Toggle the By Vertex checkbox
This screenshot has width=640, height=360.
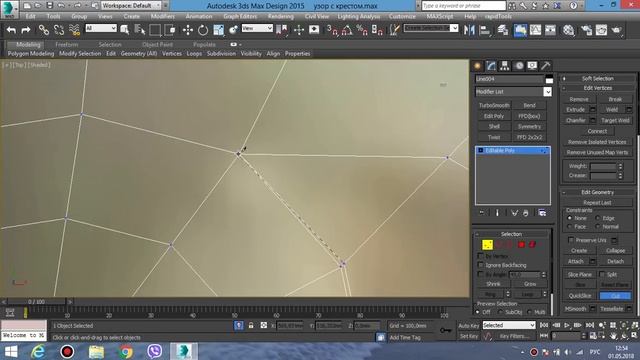click(x=480, y=256)
